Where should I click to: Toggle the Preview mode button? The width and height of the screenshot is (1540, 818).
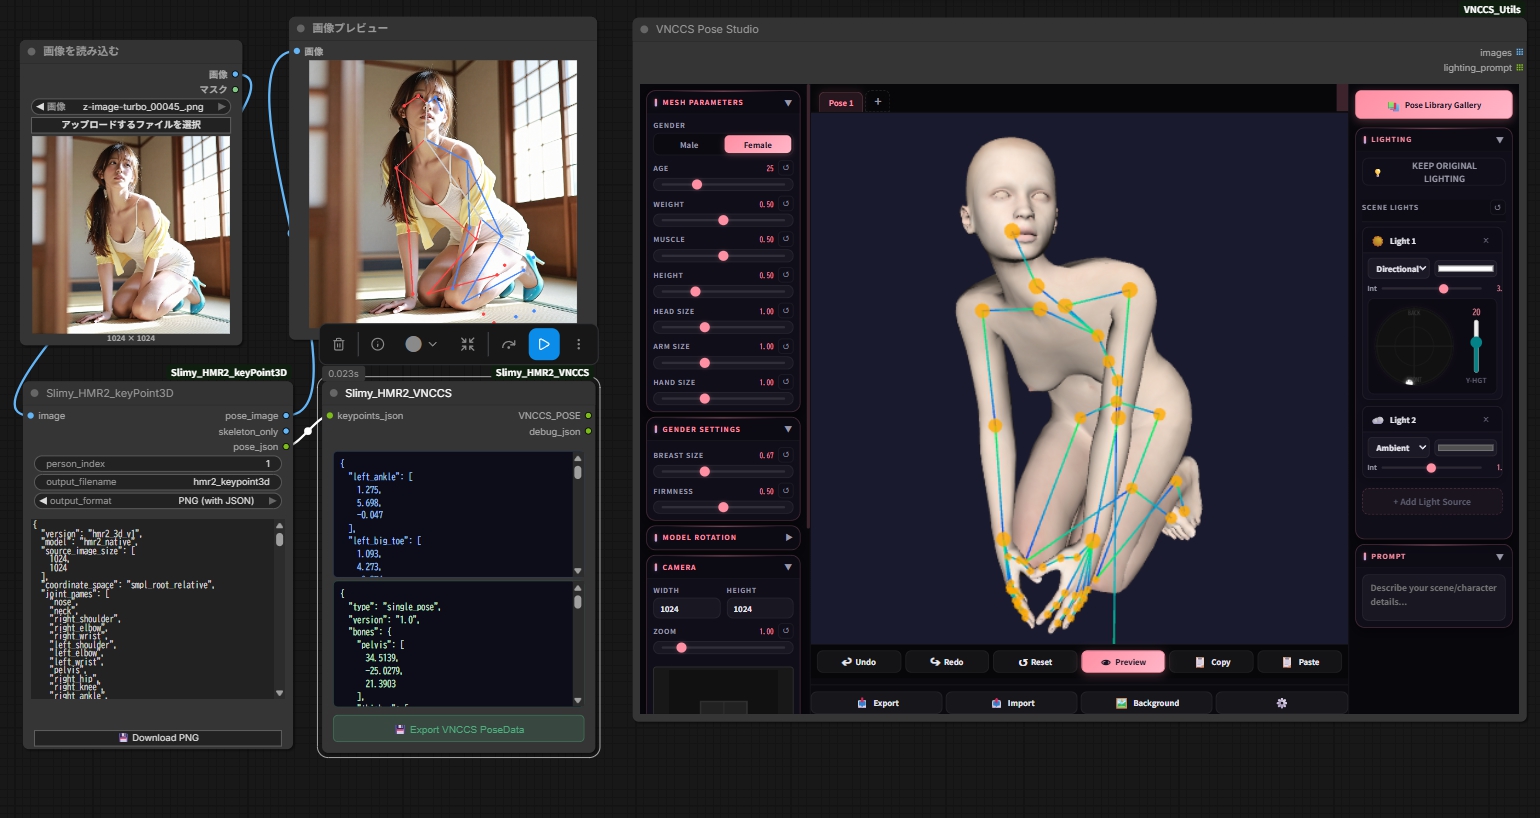pos(1123,662)
